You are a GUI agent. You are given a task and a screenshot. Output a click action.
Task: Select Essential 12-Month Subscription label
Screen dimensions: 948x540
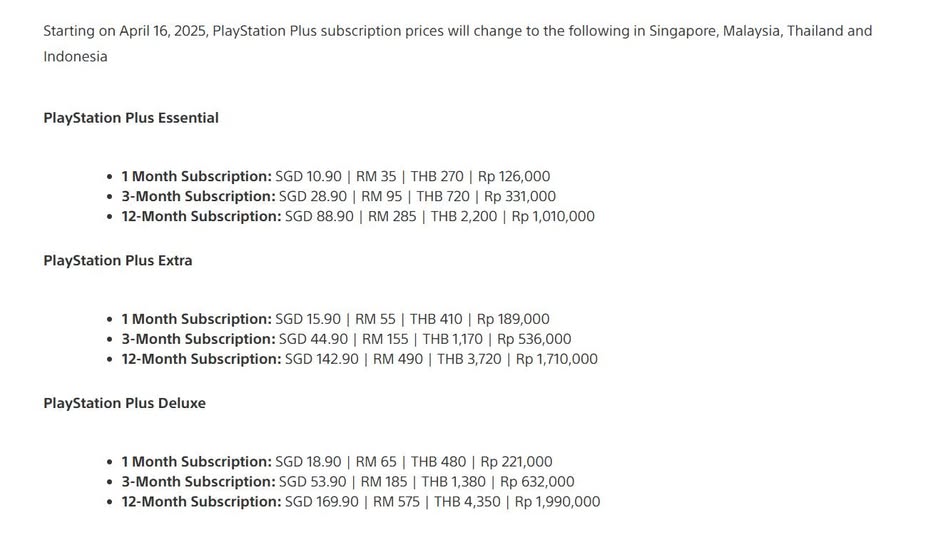tap(201, 216)
